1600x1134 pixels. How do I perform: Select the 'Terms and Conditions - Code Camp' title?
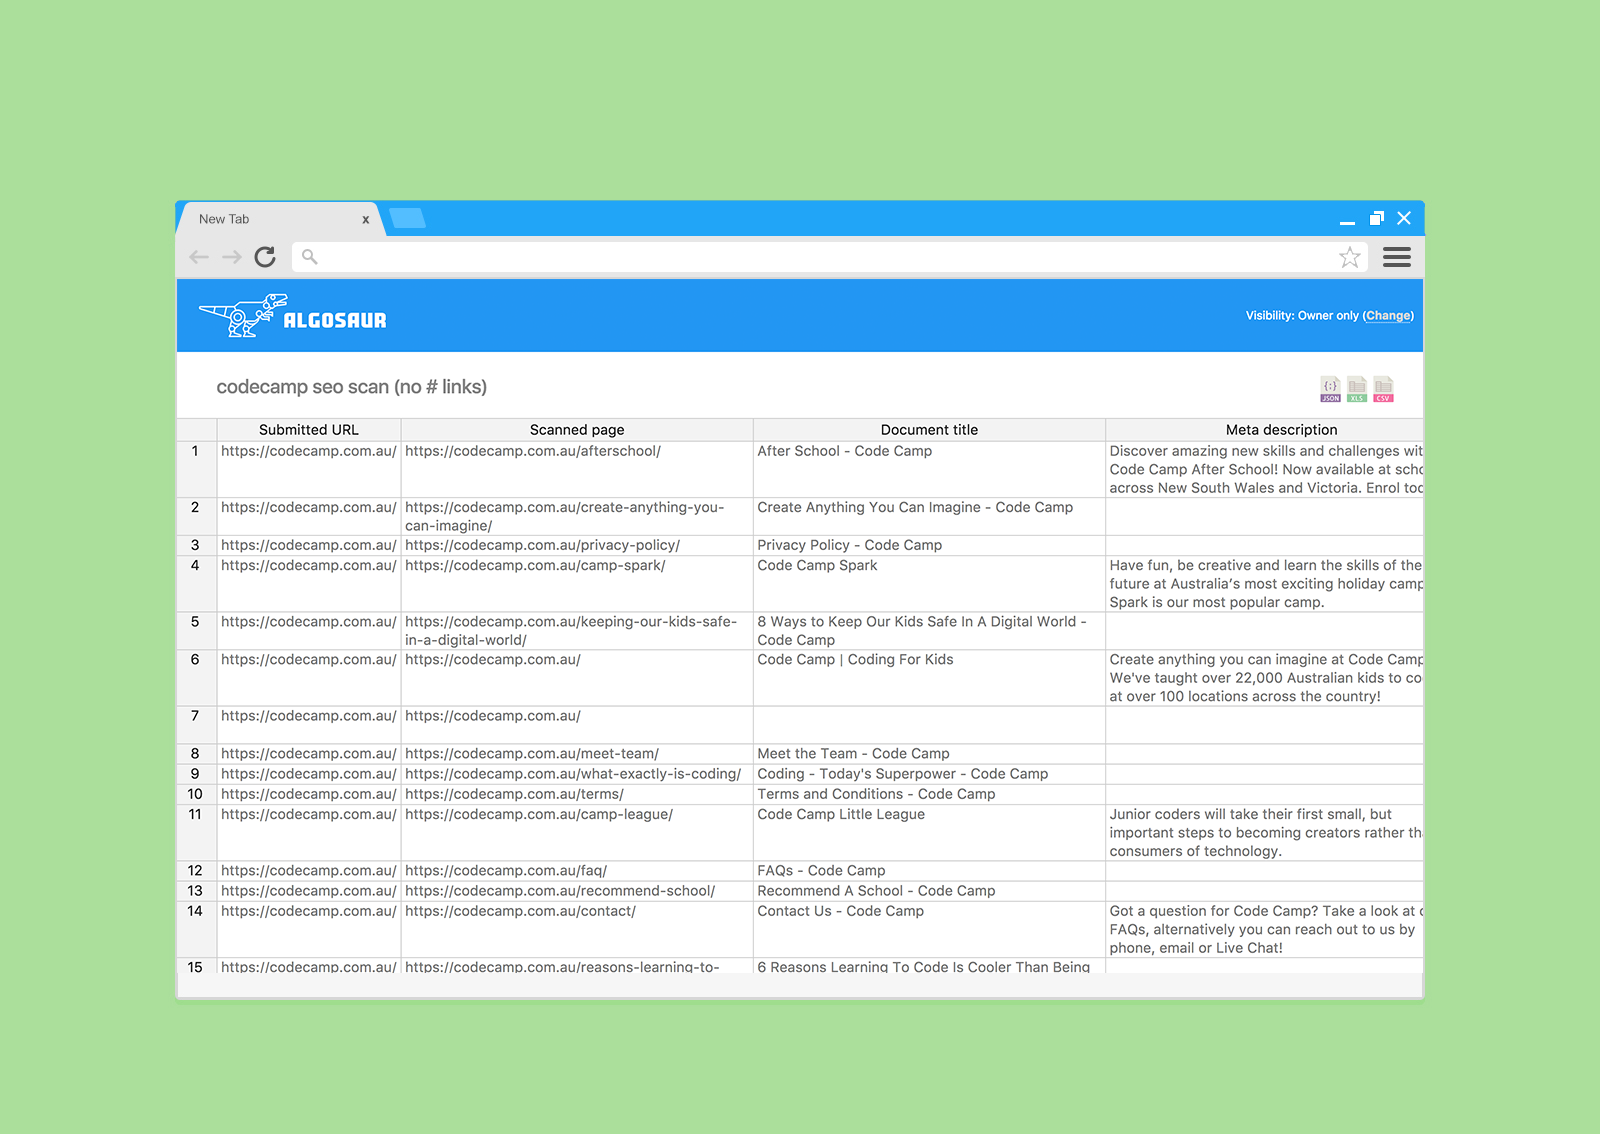pyautogui.click(x=876, y=794)
